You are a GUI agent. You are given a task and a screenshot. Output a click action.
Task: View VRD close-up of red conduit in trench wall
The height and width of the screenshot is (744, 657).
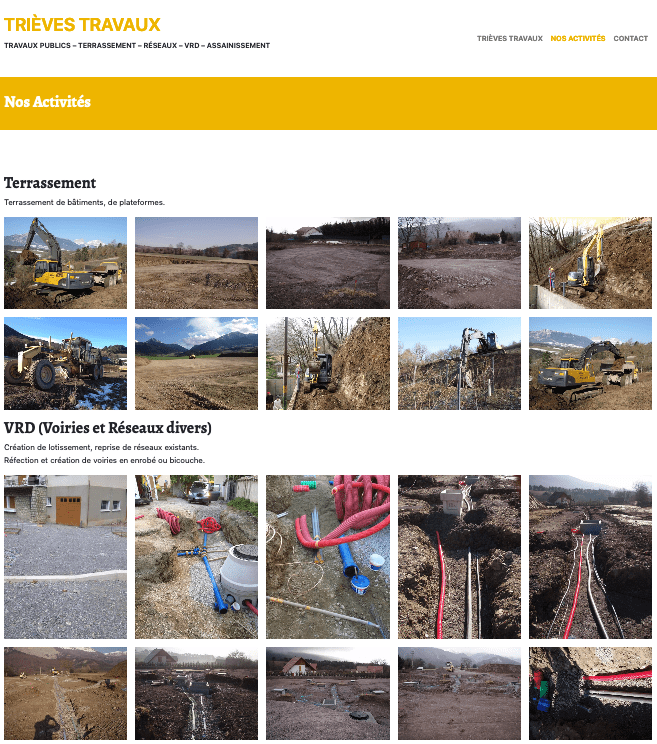click(x=590, y=693)
